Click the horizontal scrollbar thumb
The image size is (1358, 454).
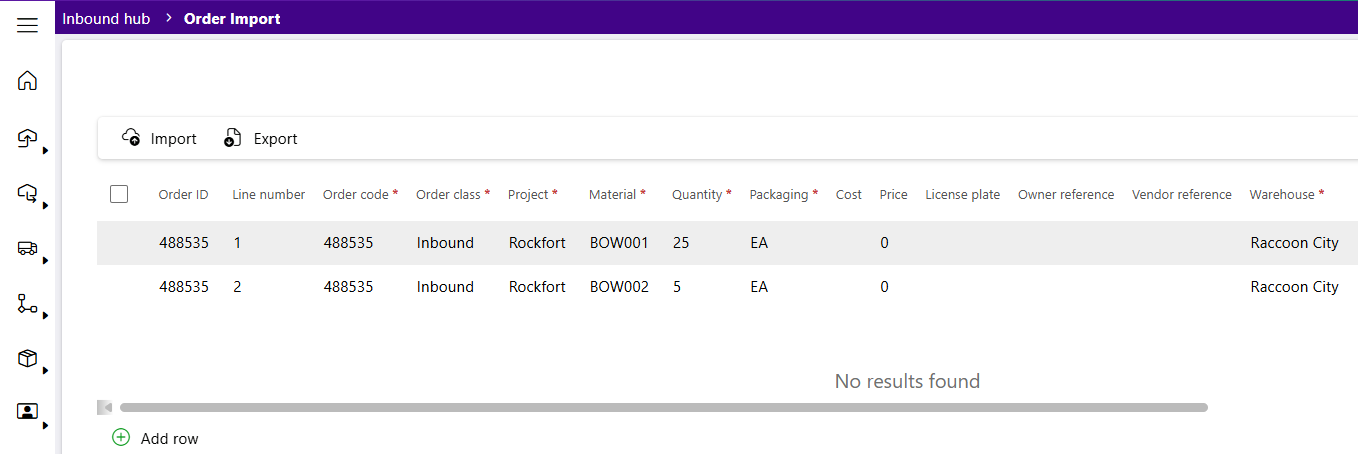point(664,407)
